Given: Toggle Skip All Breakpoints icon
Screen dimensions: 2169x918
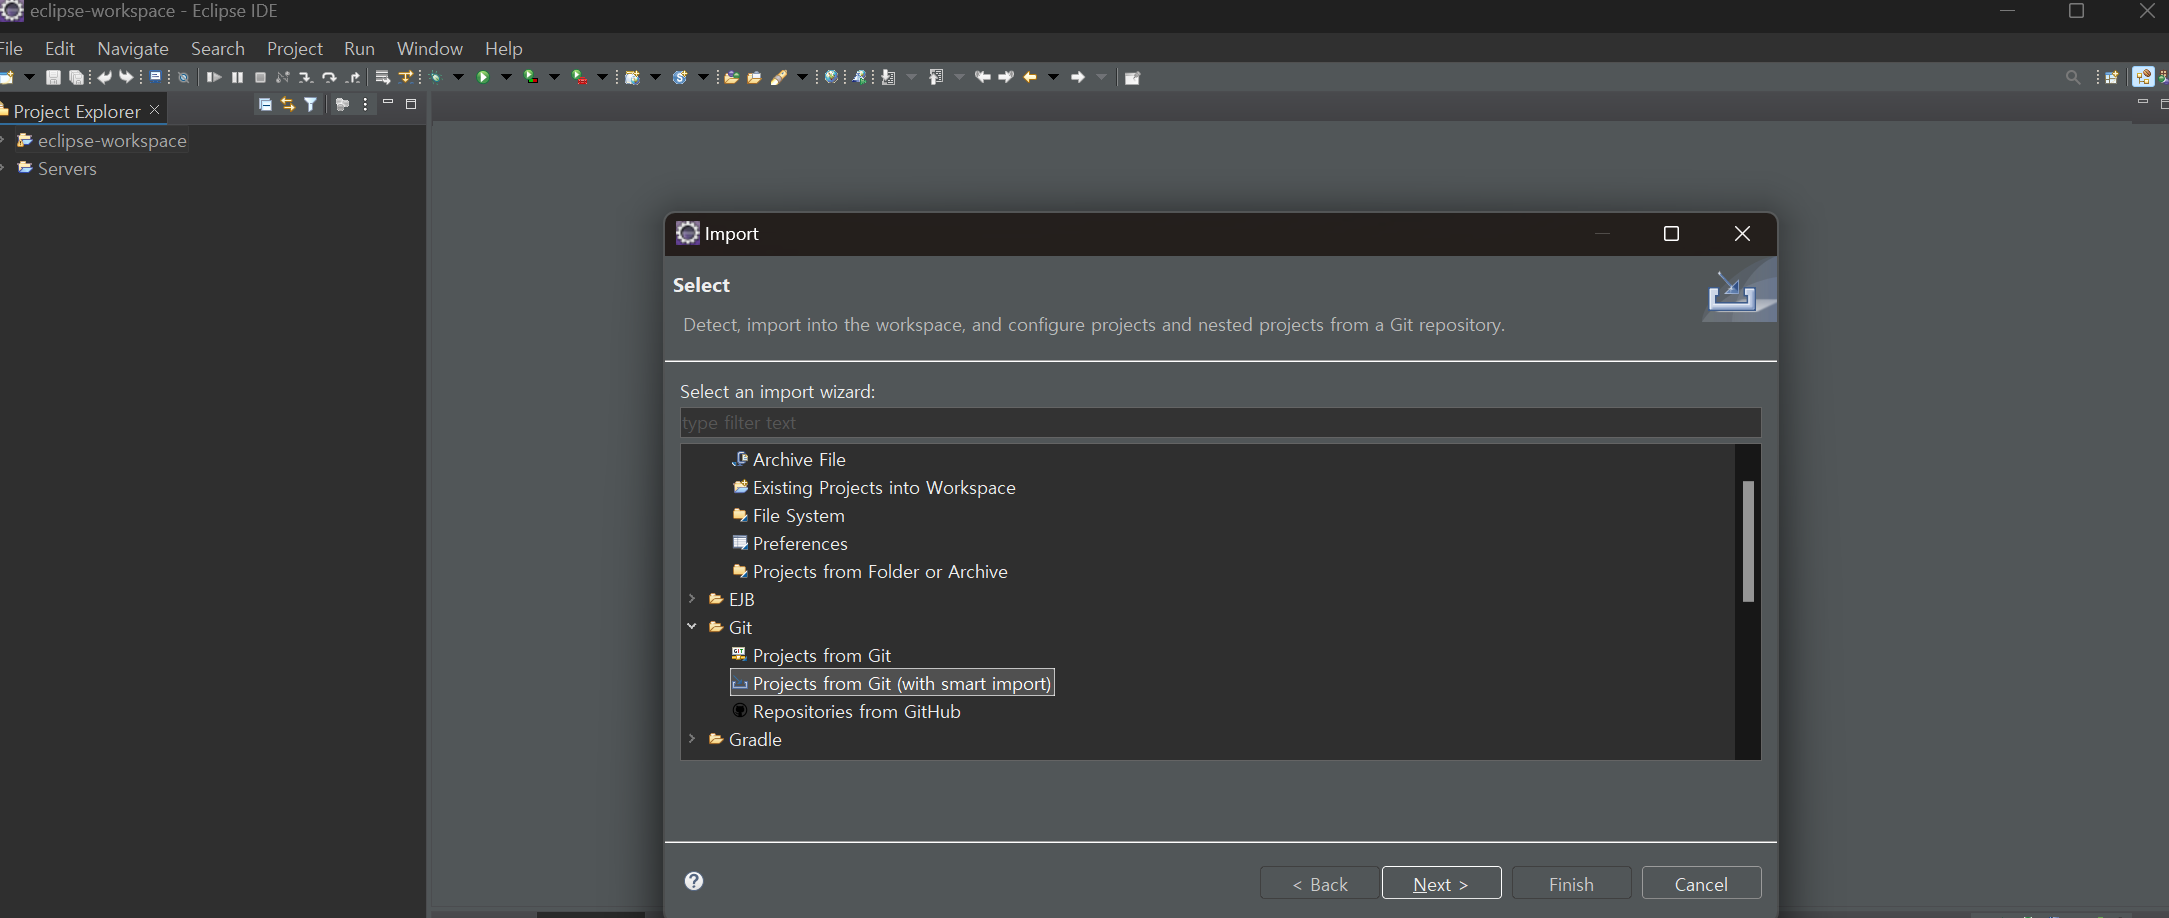Looking at the screenshot, I should tap(183, 77).
